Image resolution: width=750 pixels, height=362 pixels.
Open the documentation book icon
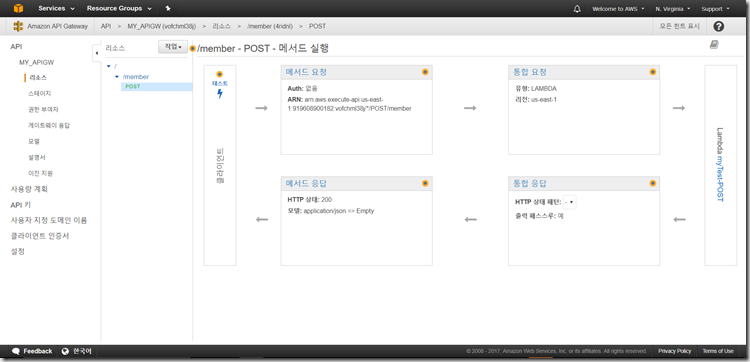pos(714,44)
